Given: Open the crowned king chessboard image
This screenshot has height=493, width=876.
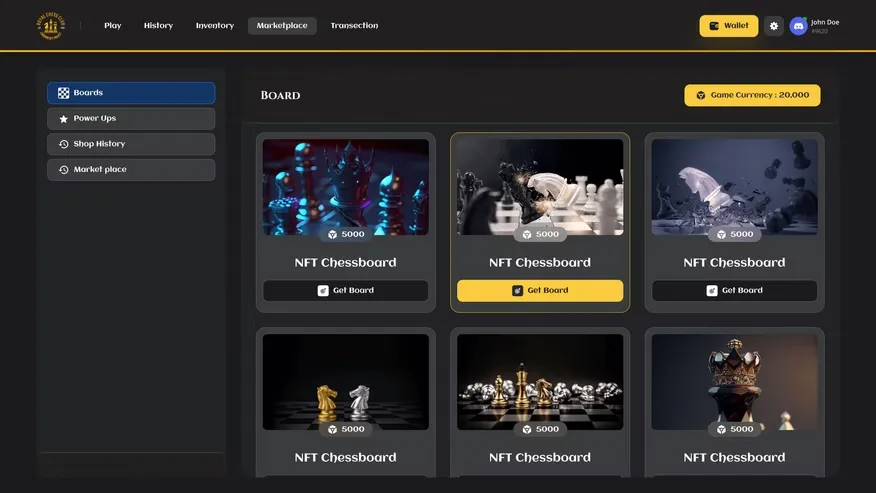Looking at the screenshot, I should pos(734,380).
